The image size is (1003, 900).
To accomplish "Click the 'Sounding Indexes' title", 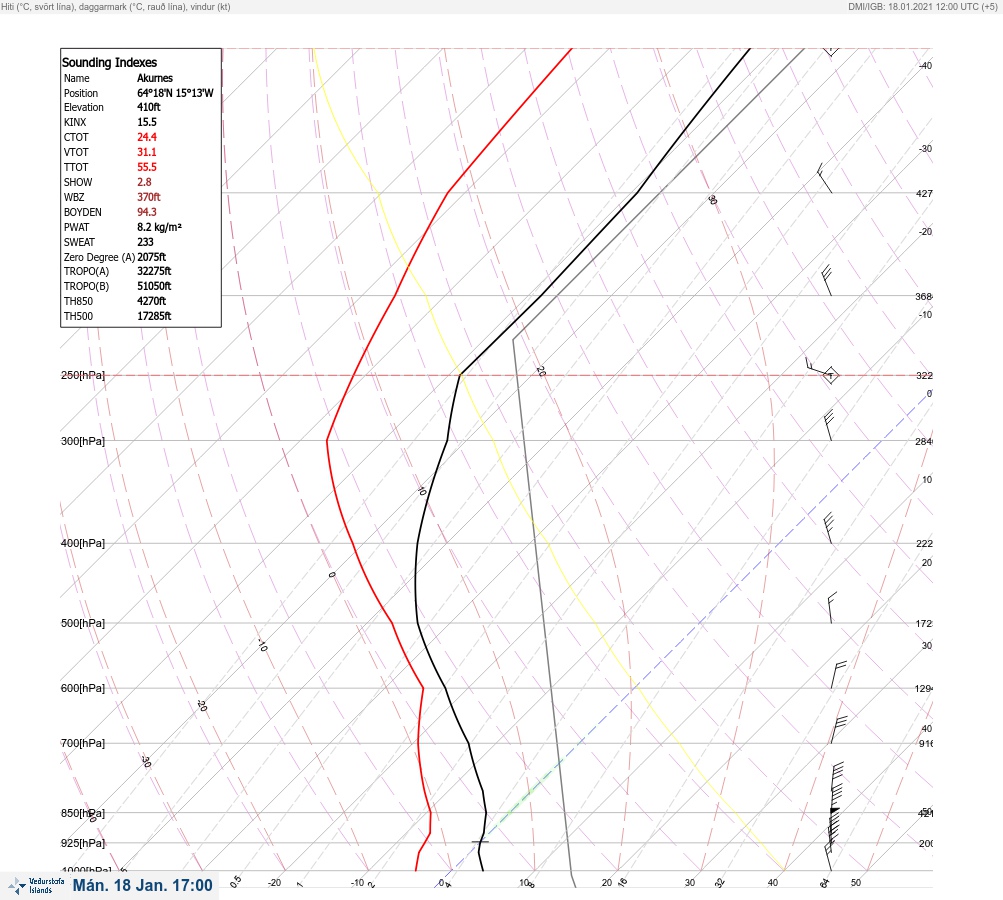I will pyautogui.click(x=109, y=63).
